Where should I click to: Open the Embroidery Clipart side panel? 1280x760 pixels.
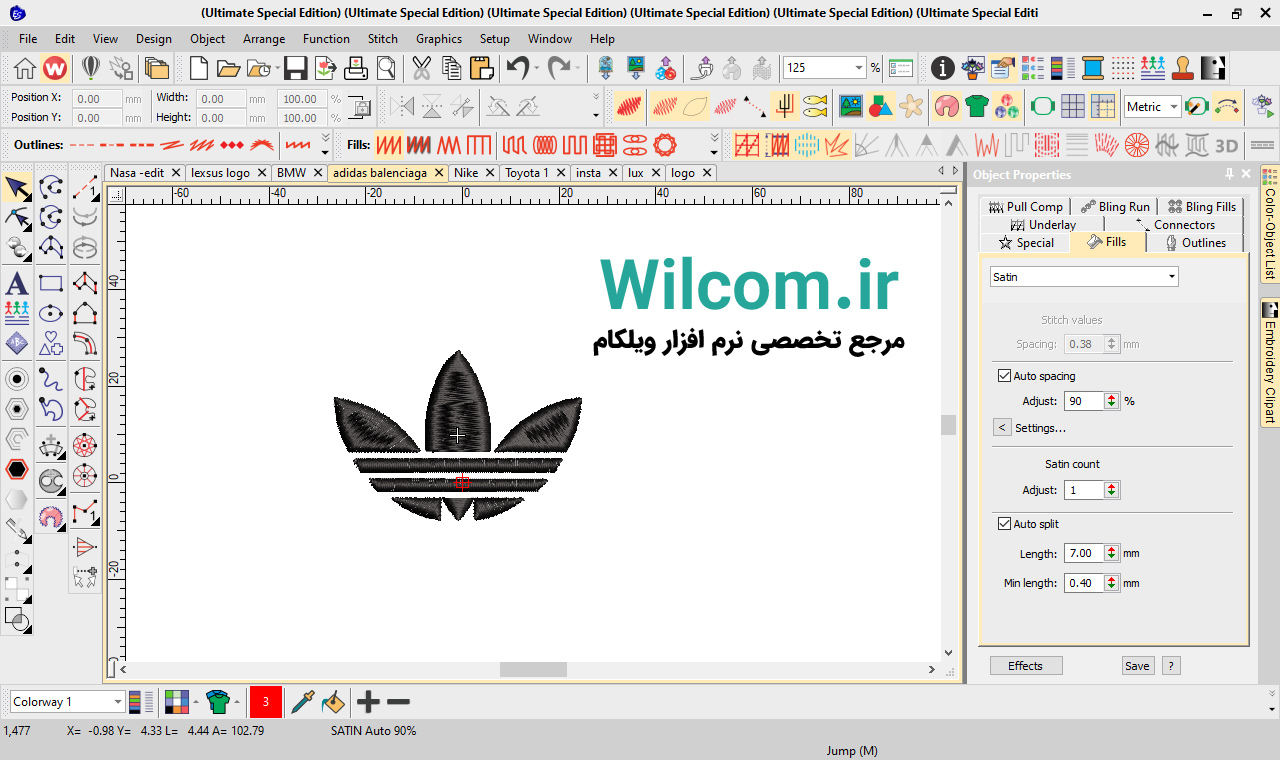tap(1270, 363)
